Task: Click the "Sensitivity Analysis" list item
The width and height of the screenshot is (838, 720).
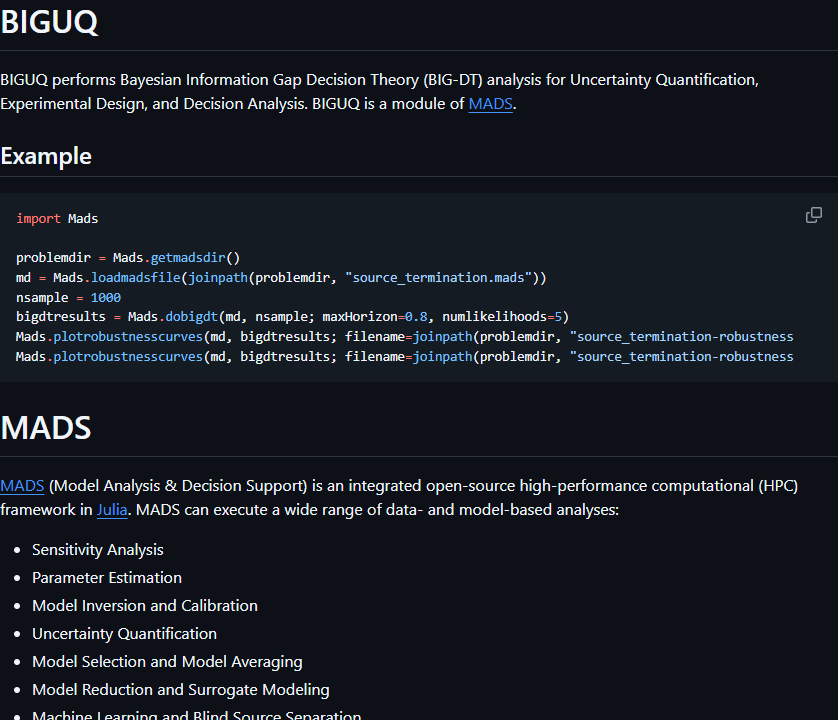Action: [x=98, y=550]
